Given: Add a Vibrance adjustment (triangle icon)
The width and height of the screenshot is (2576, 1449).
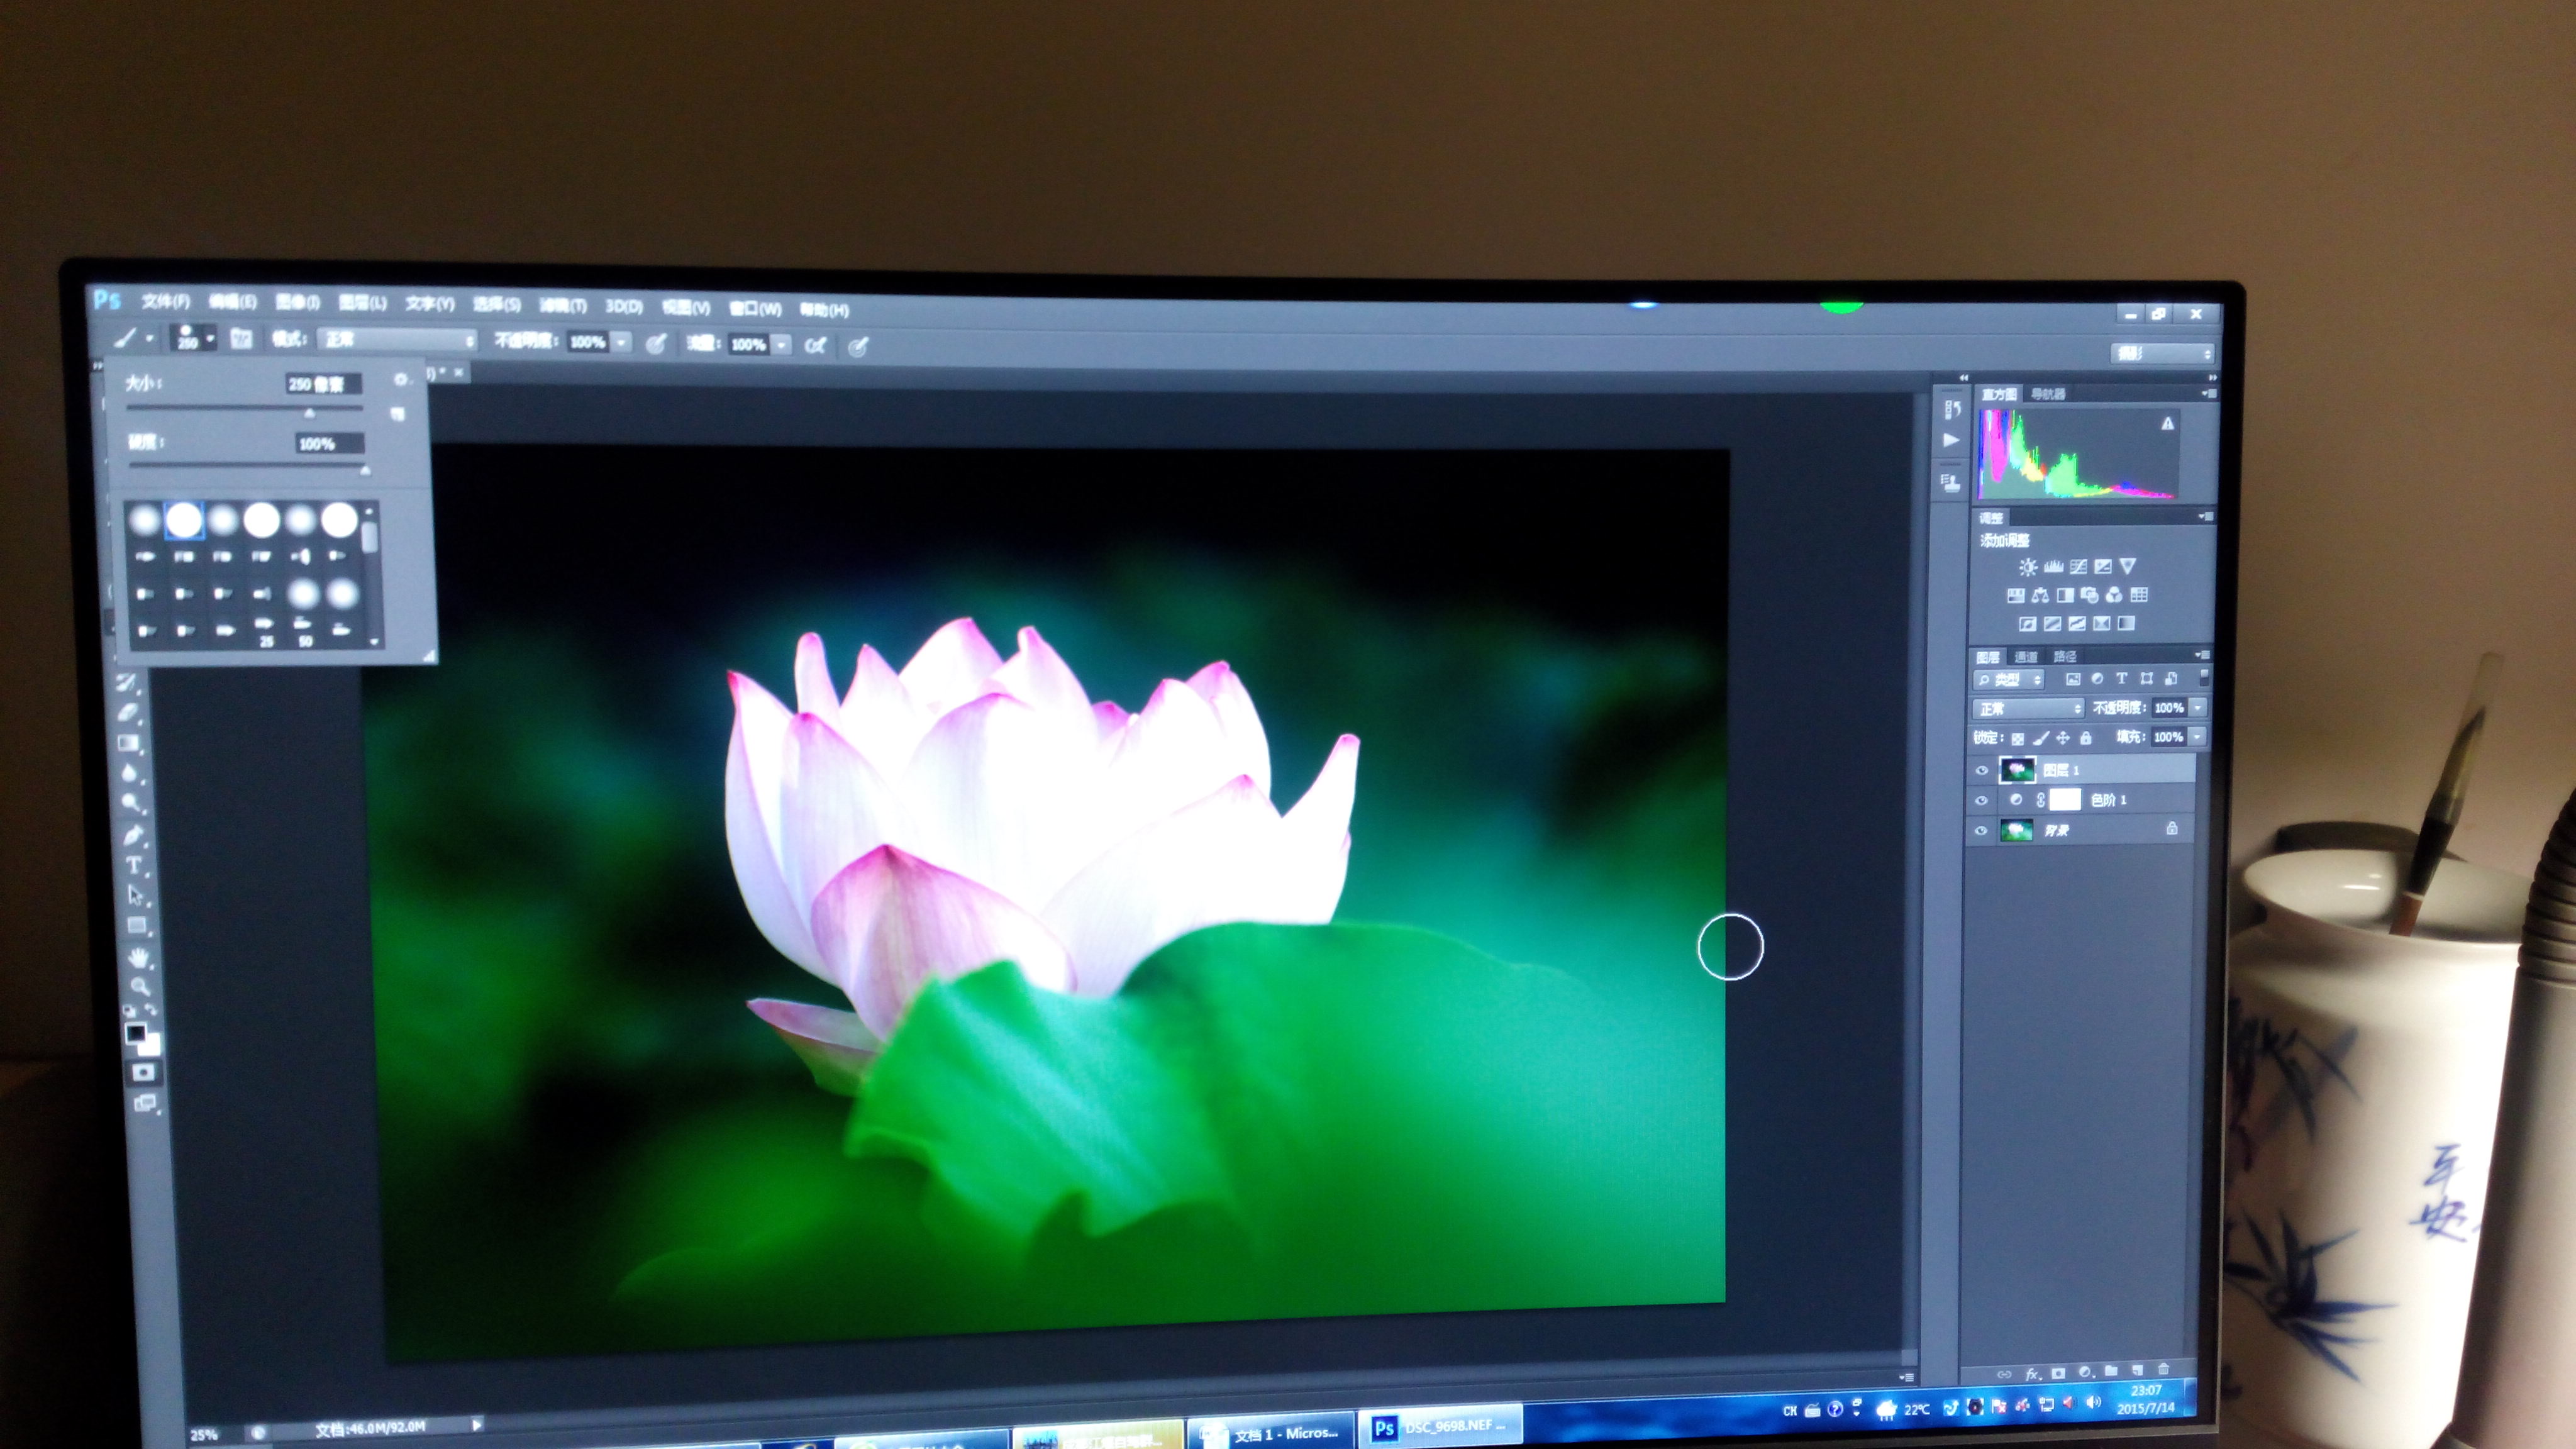Looking at the screenshot, I should [x=2128, y=566].
